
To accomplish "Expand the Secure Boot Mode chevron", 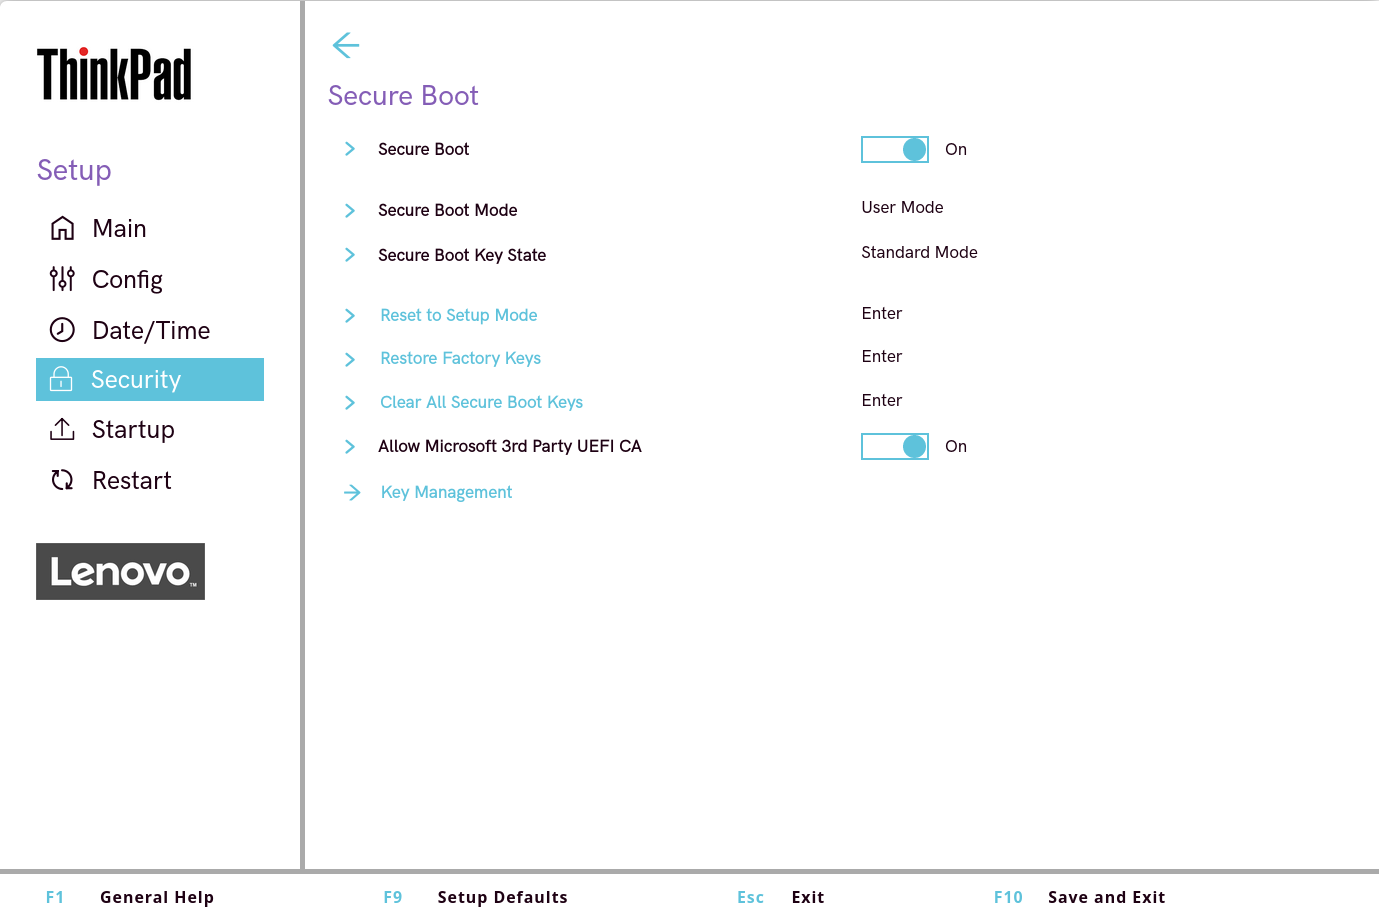I will tap(350, 210).
